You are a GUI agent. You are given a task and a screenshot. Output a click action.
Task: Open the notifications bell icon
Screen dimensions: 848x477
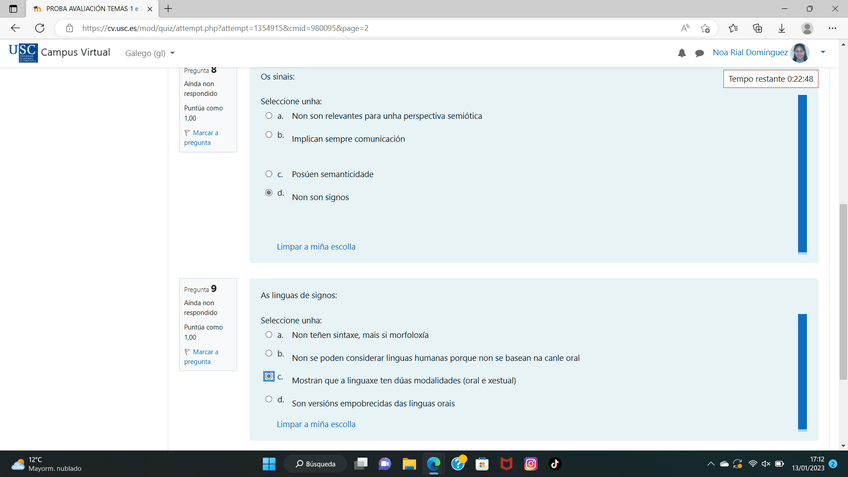682,53
